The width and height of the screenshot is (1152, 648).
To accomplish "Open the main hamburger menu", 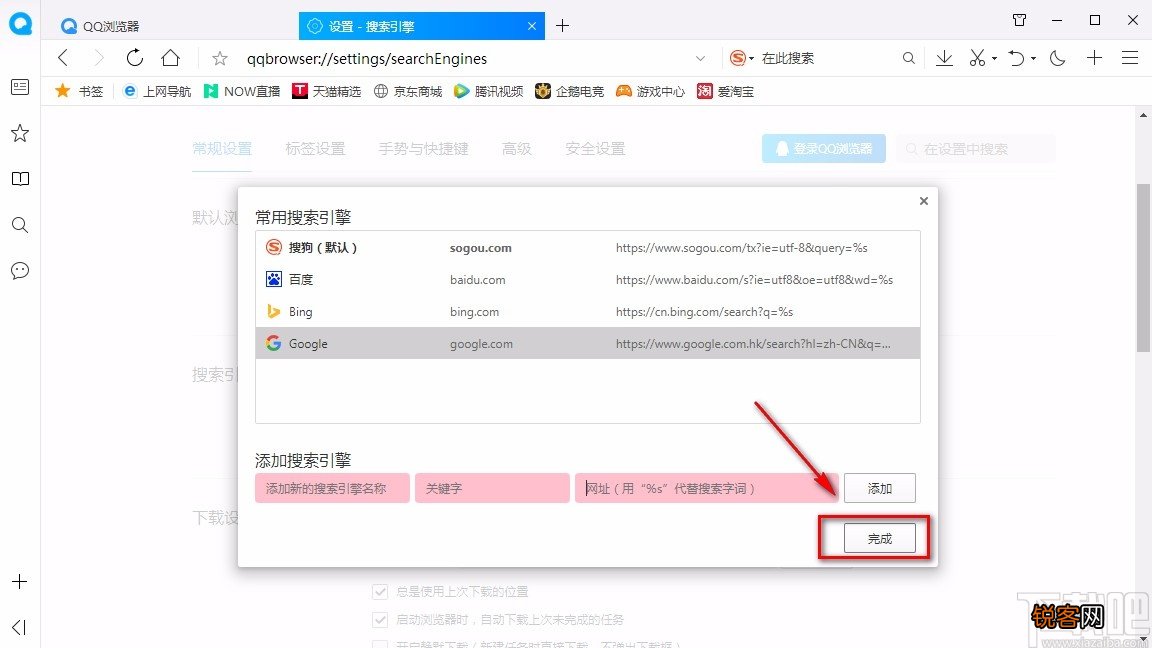I will [x=1130, y=58].
